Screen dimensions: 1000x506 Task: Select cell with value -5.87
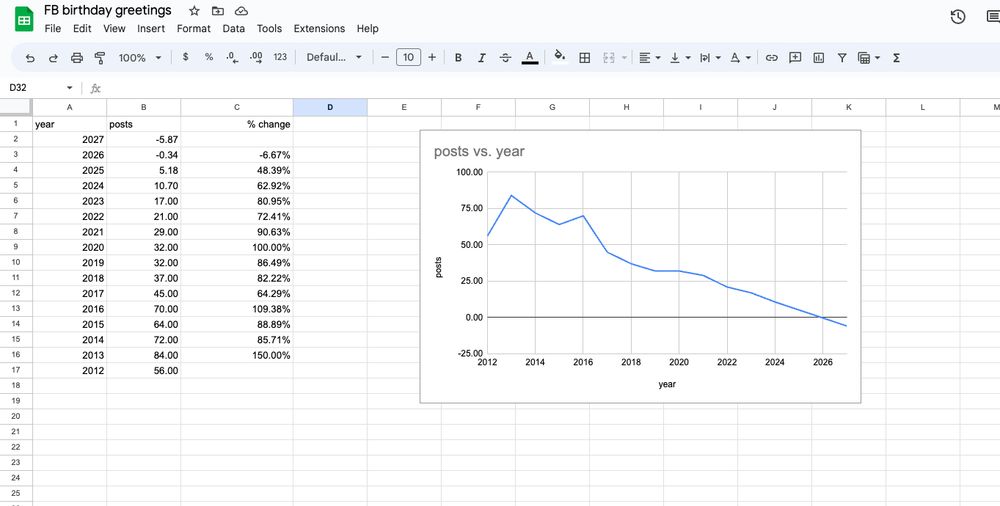point(143,139)
